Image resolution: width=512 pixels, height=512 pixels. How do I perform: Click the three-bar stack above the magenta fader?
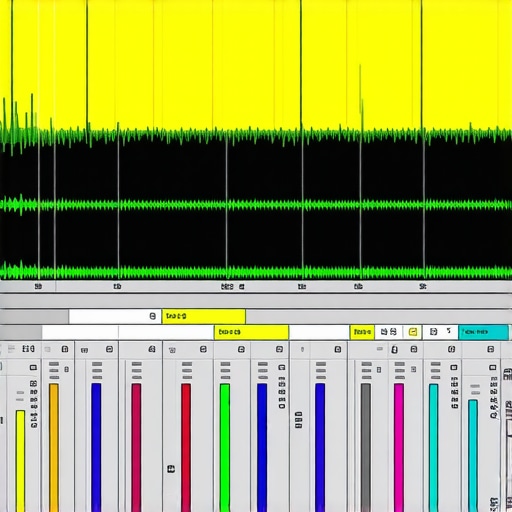pyautogui.click(x=400, y=370)
